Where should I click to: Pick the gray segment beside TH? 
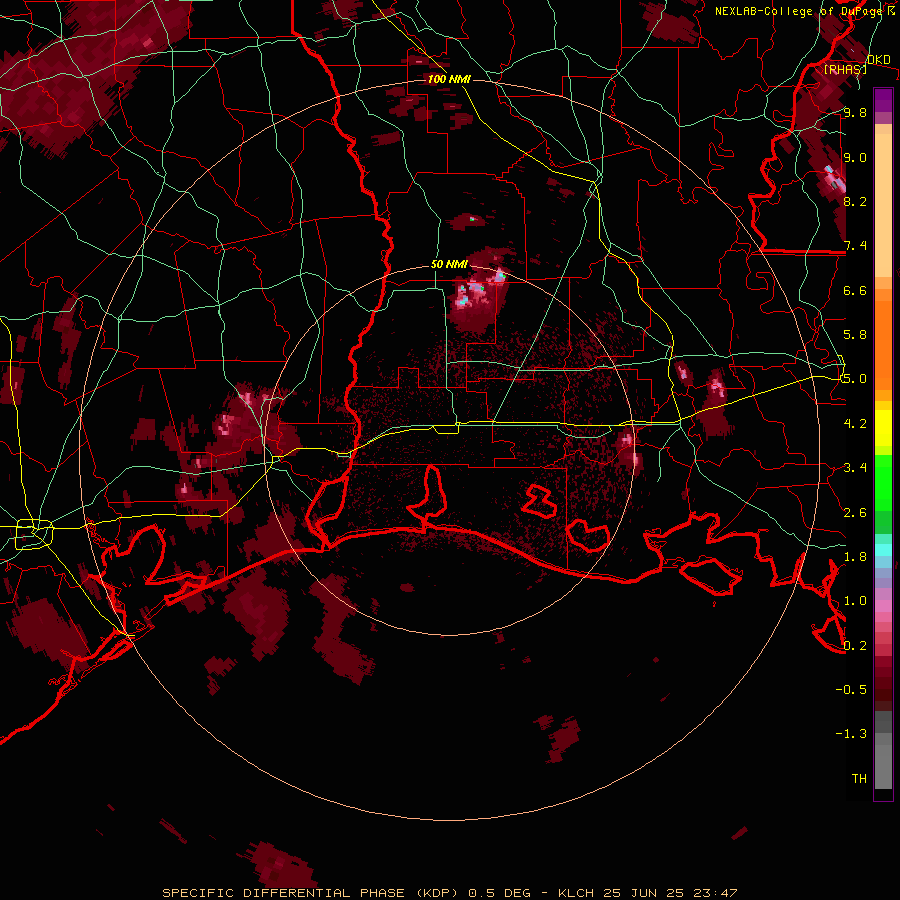tap(883, 766)
